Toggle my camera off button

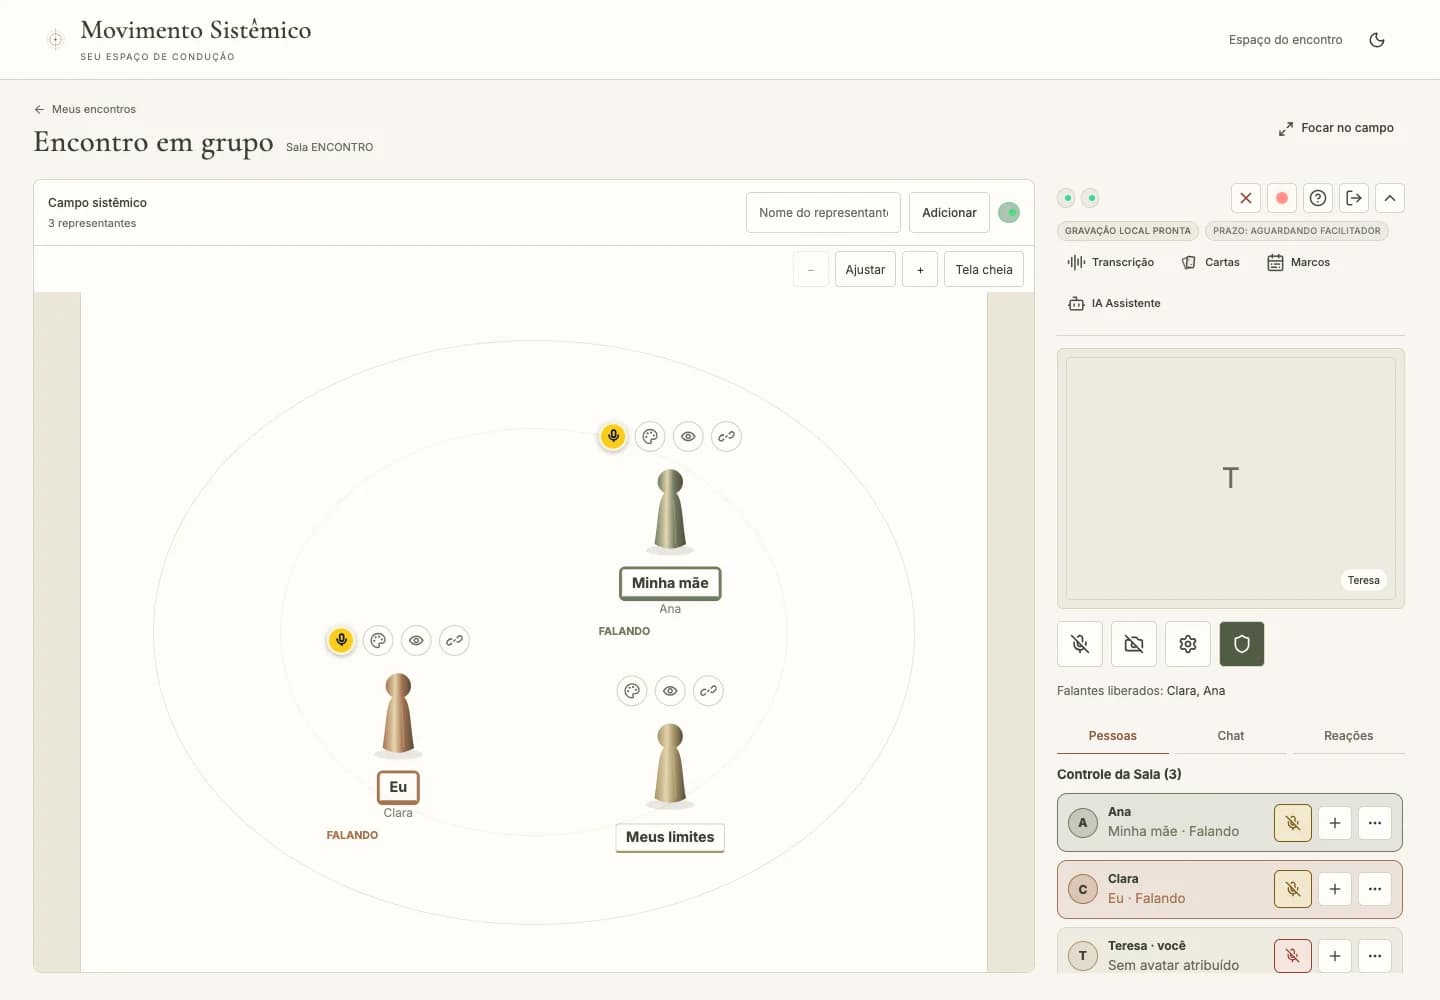(x=1134, y=644)
